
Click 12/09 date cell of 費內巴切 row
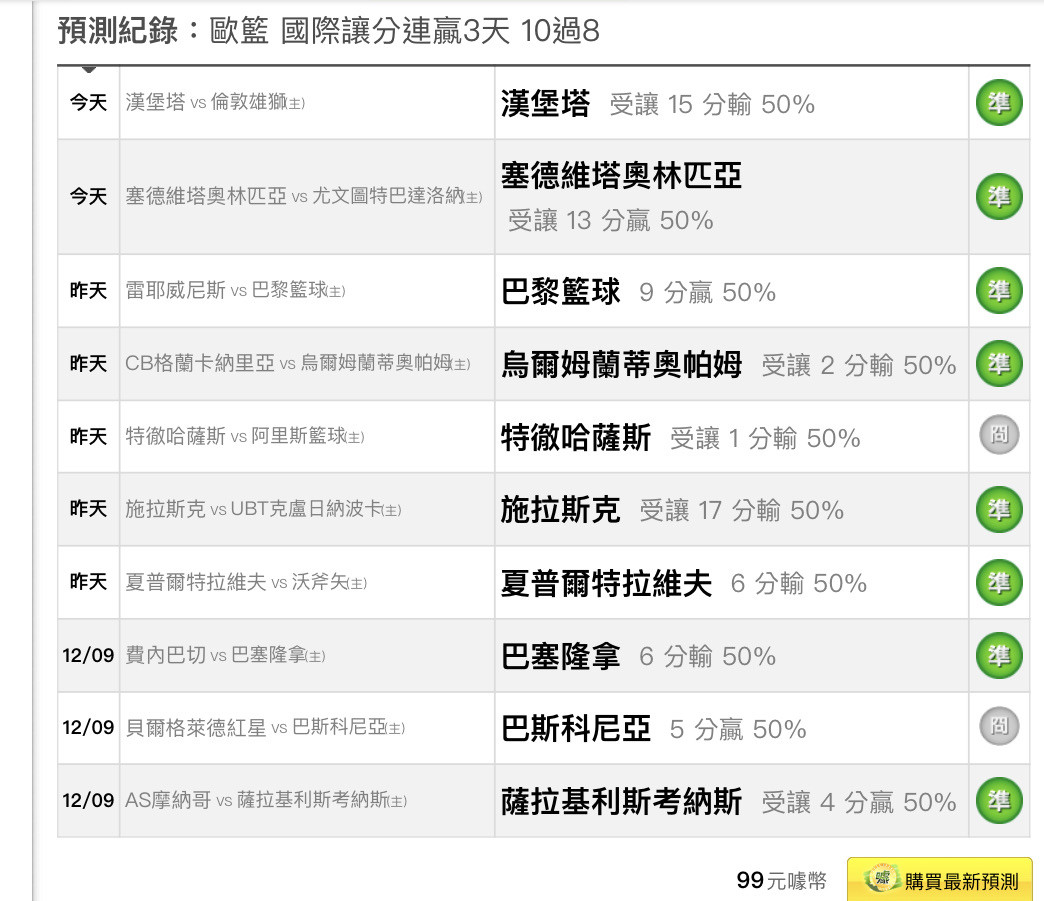pyautogui.click(x=89, y=655)
